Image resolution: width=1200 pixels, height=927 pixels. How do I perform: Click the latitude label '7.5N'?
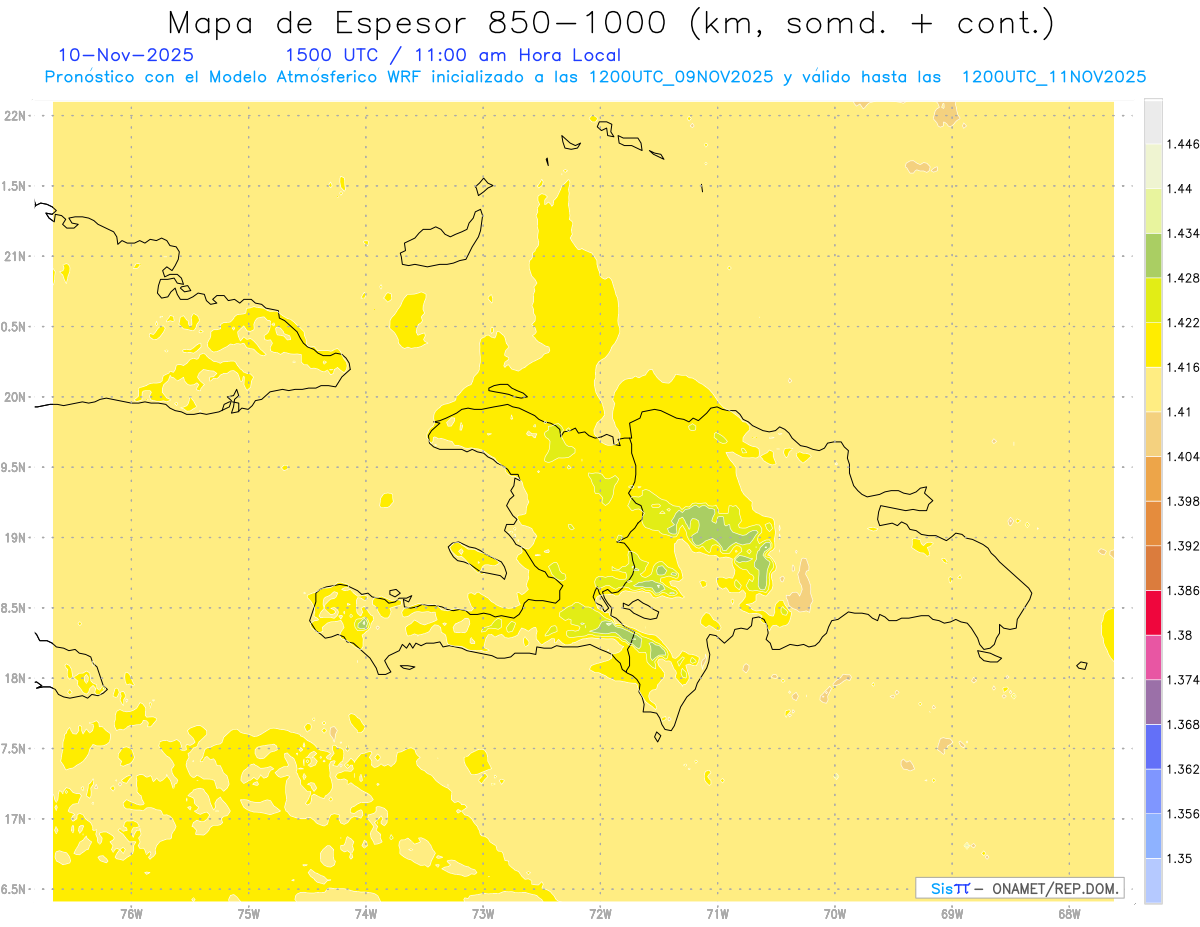pyautogui.click(x=15, y=749)
